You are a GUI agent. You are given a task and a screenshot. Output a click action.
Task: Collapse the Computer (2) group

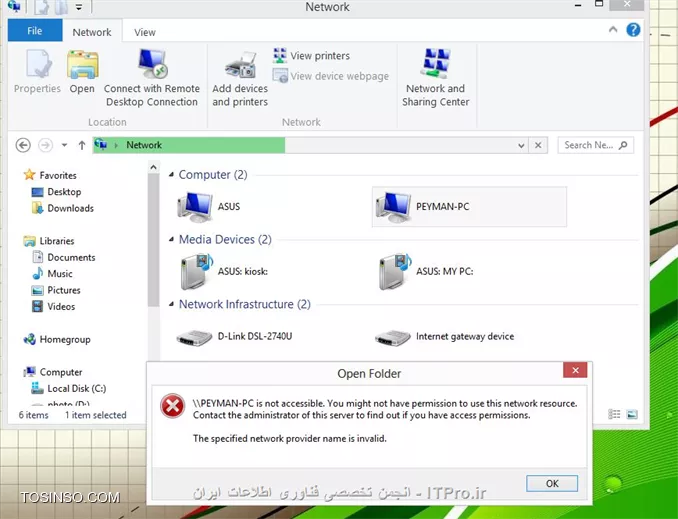(171, 175)
